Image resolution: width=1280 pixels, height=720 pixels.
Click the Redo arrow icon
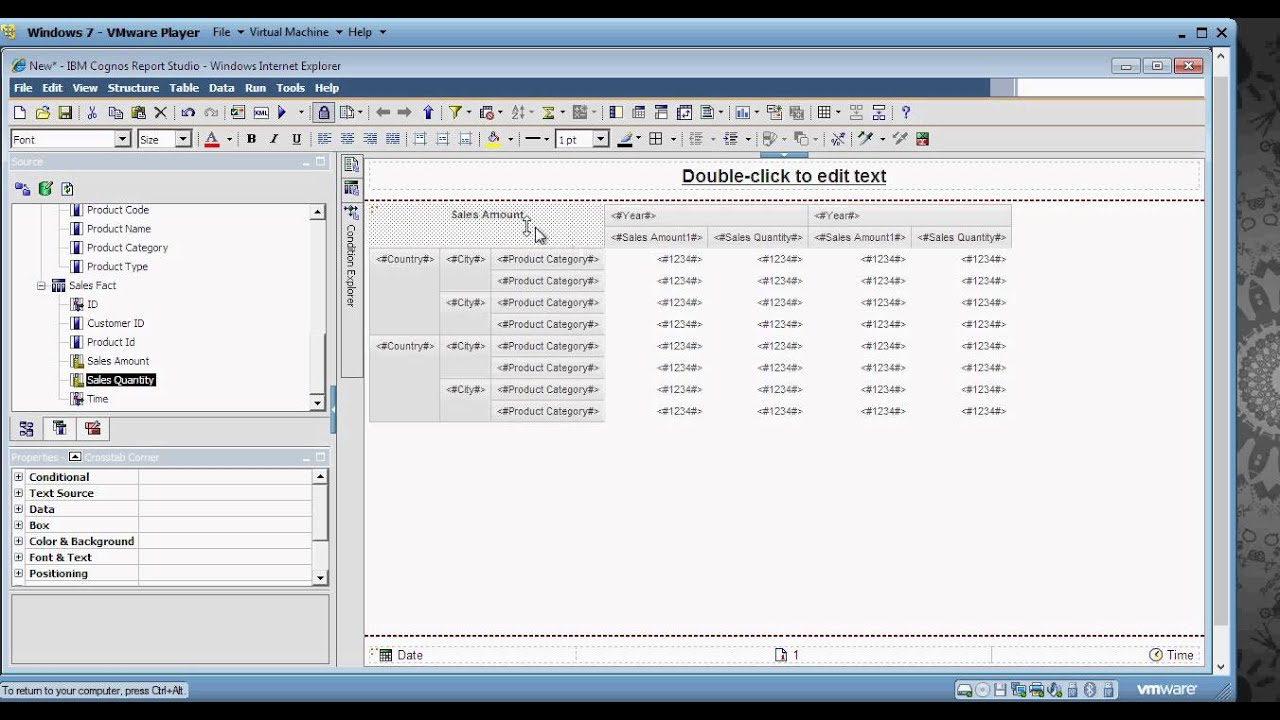pos(211,113)
